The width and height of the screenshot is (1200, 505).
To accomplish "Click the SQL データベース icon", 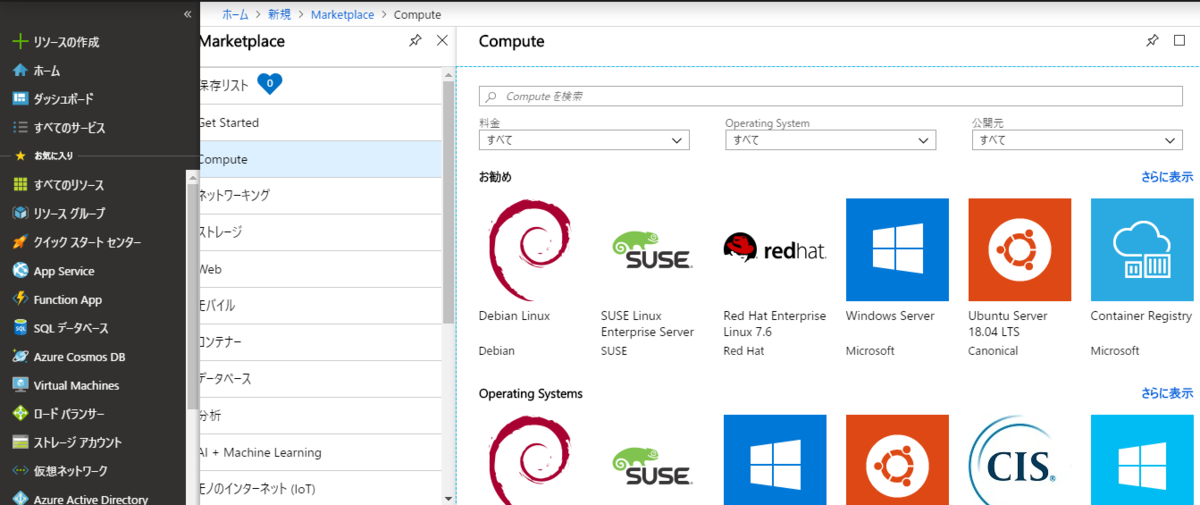I will [19, 328].
